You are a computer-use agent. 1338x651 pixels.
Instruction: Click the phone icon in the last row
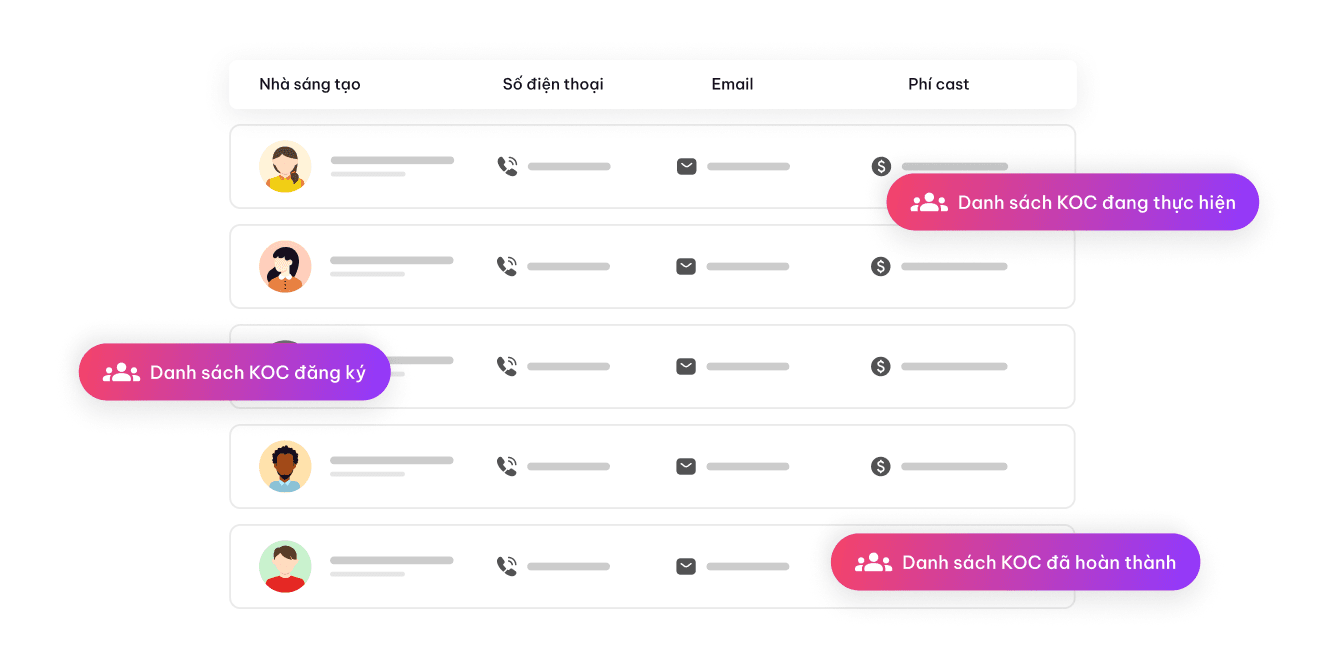(x=507, y=566)
